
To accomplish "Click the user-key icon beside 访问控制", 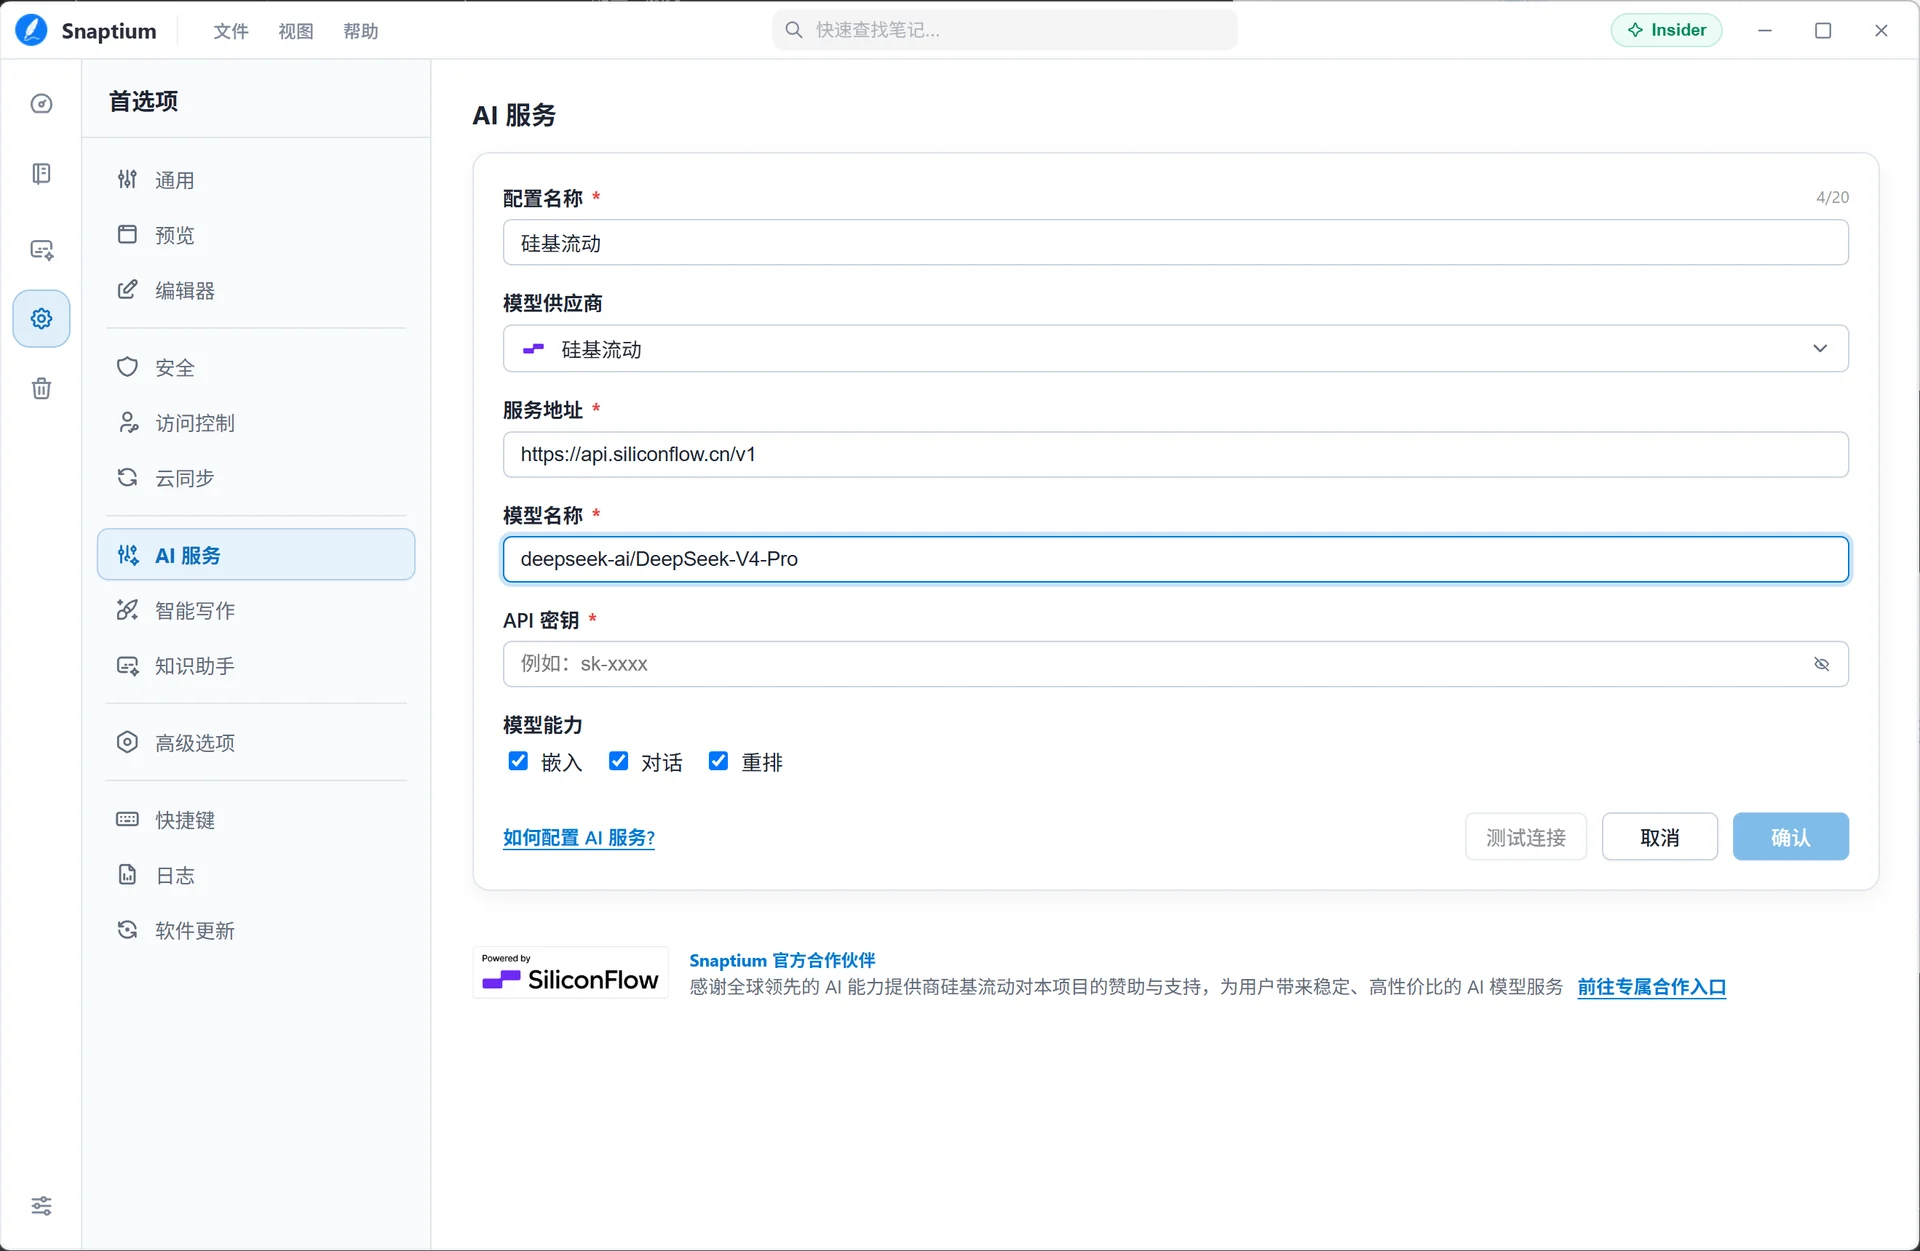I will [x=127, y=422].
